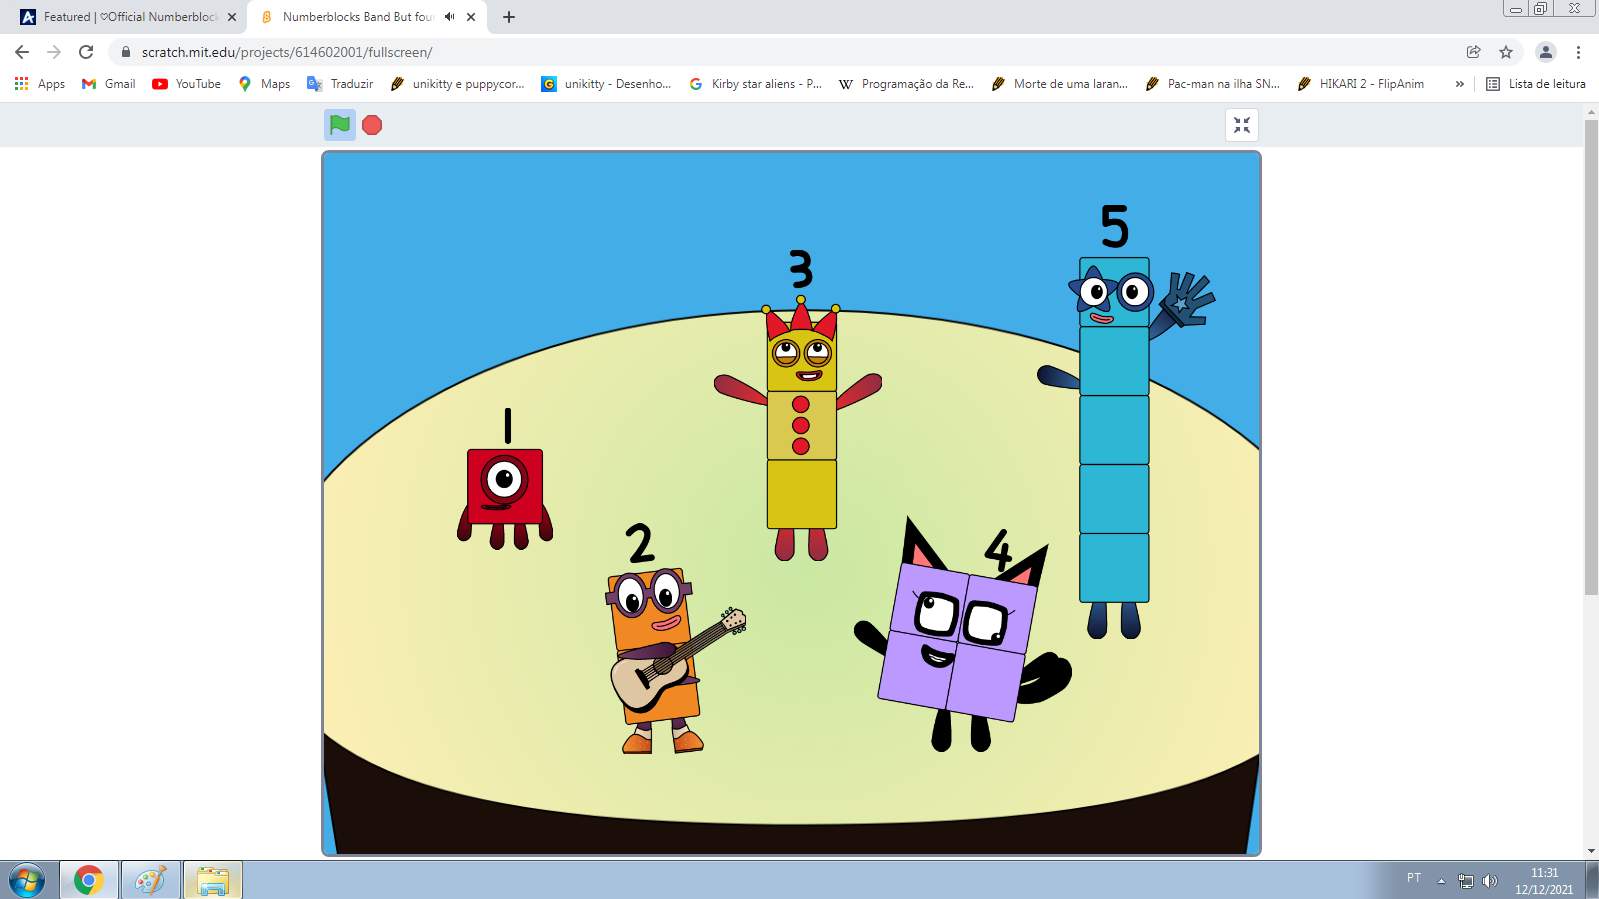Click the red stop sign button

click(372, 125)
